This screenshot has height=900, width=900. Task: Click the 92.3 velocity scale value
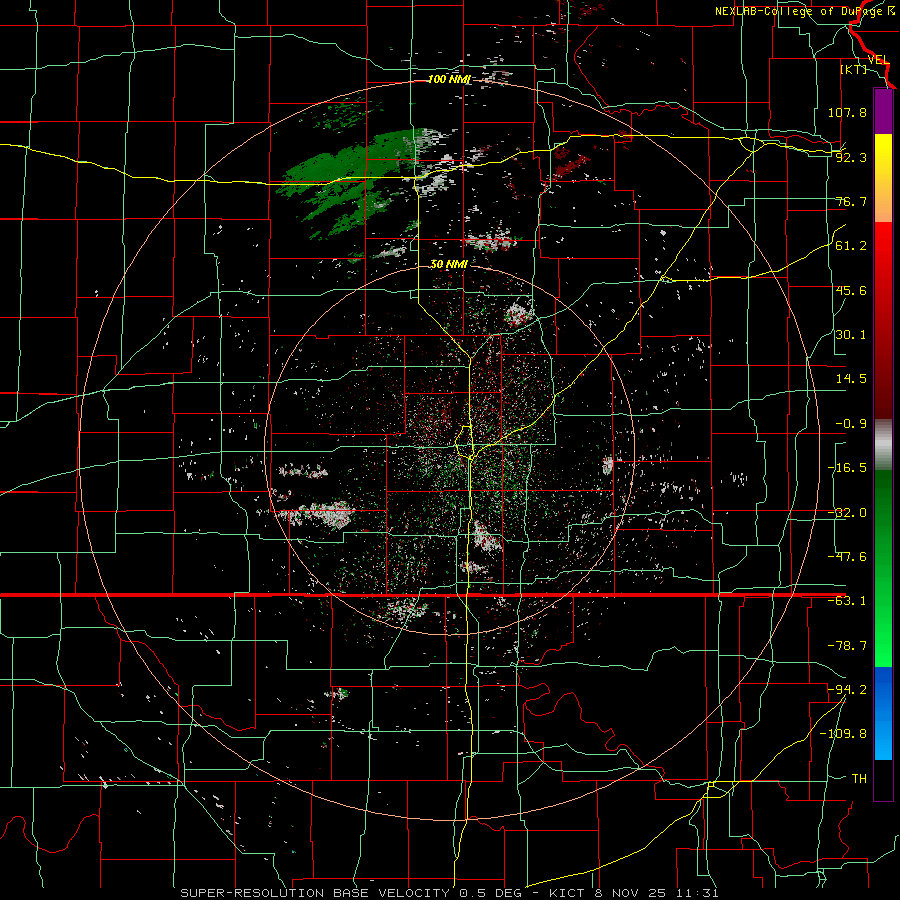tap(851, 157)
